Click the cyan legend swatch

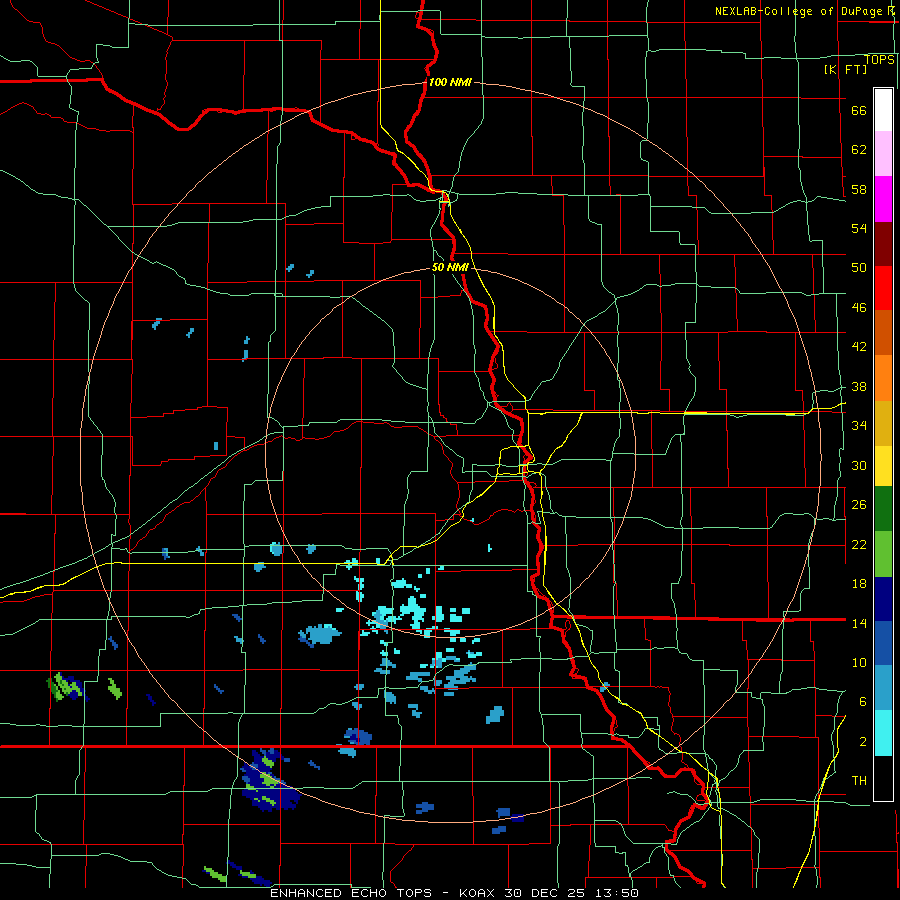click(883, 733)
